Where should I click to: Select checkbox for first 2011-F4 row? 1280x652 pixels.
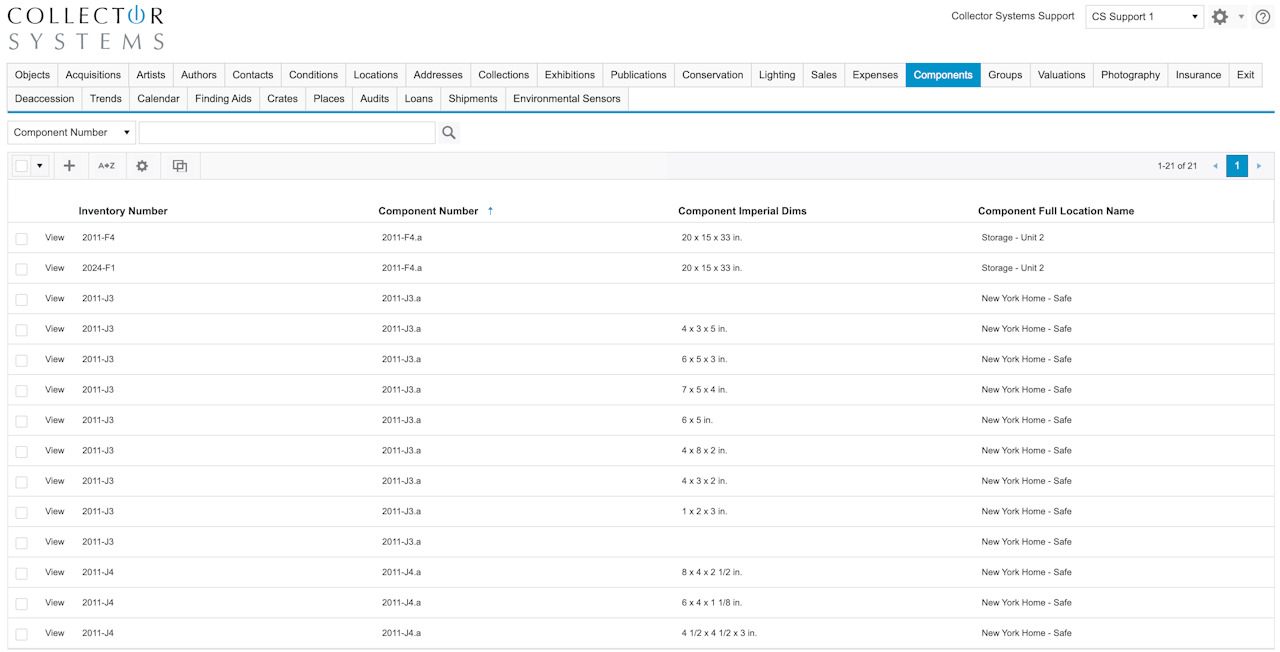coord(22,239)
